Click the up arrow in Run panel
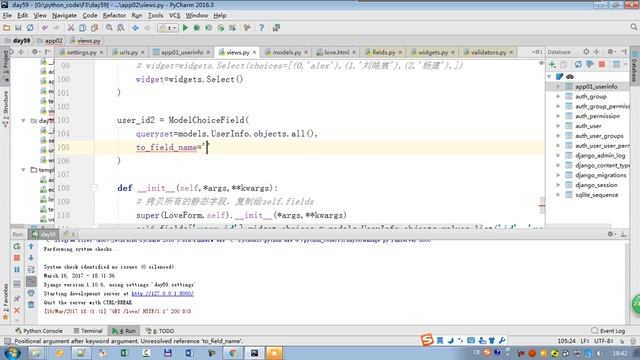Image resolution: width=640 pixels, height=360 pixels. (31, 246)
